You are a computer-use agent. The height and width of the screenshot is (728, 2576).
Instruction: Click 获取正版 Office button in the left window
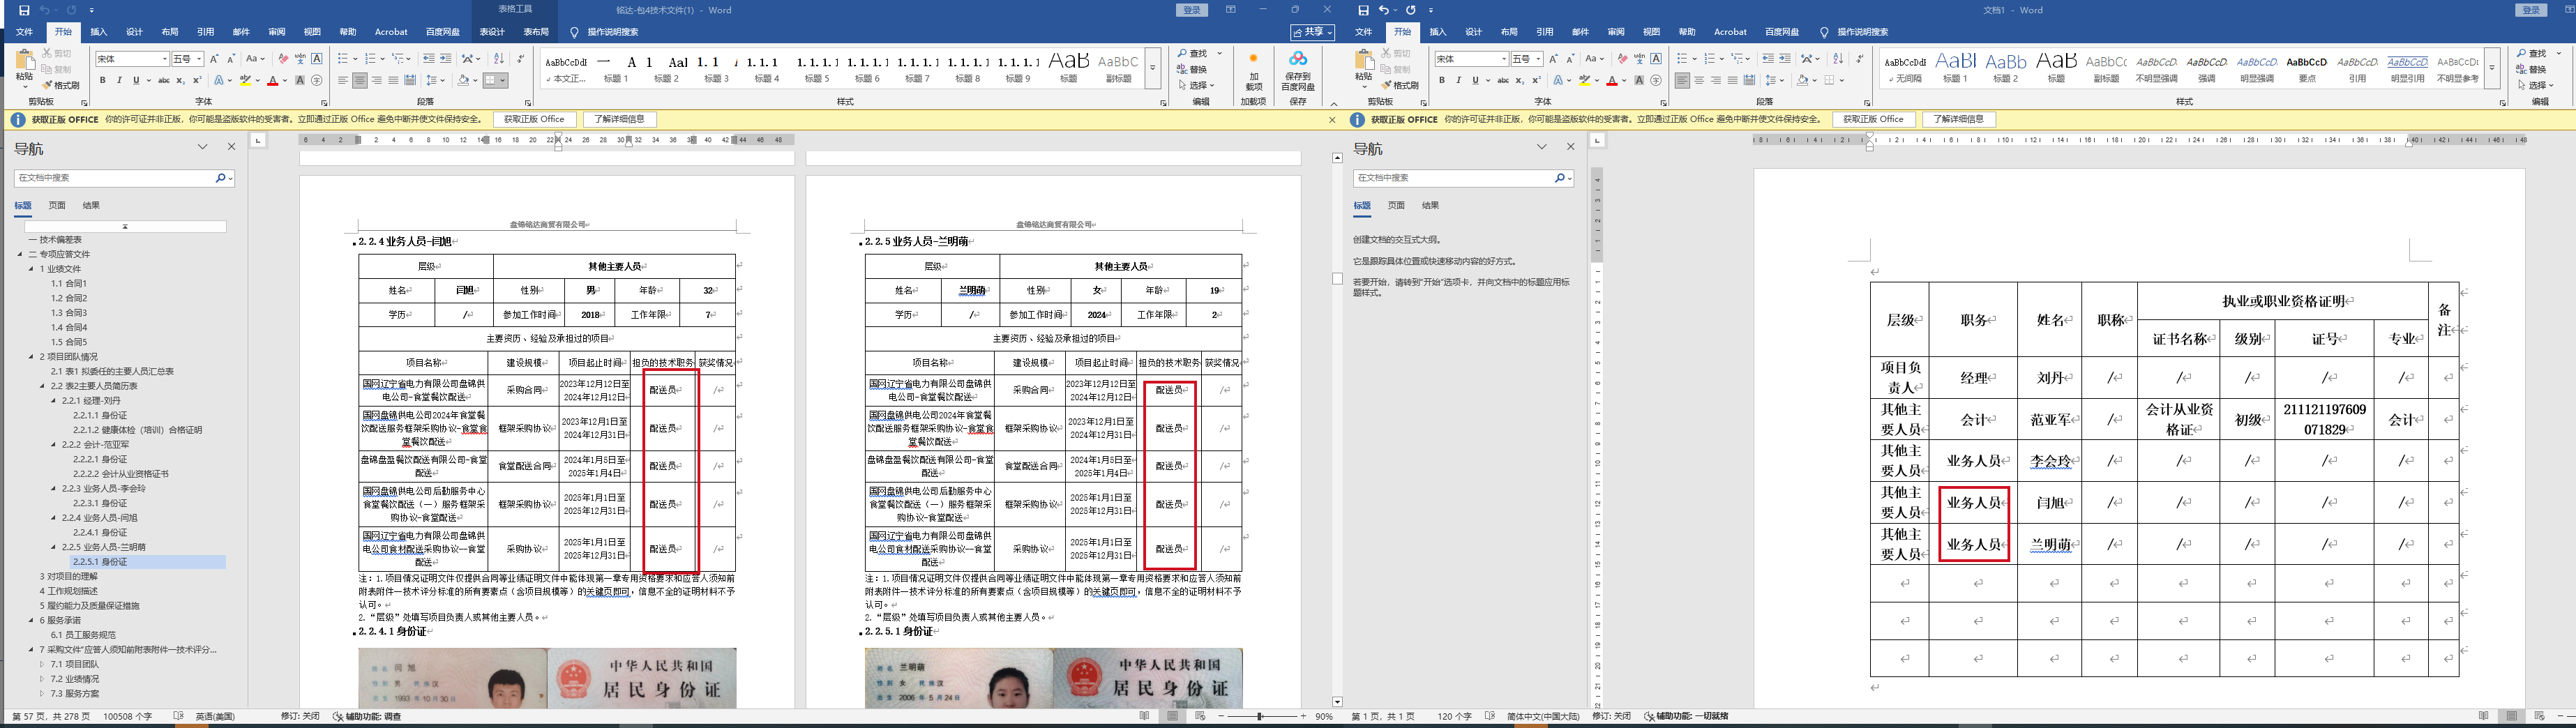[534, 119]
